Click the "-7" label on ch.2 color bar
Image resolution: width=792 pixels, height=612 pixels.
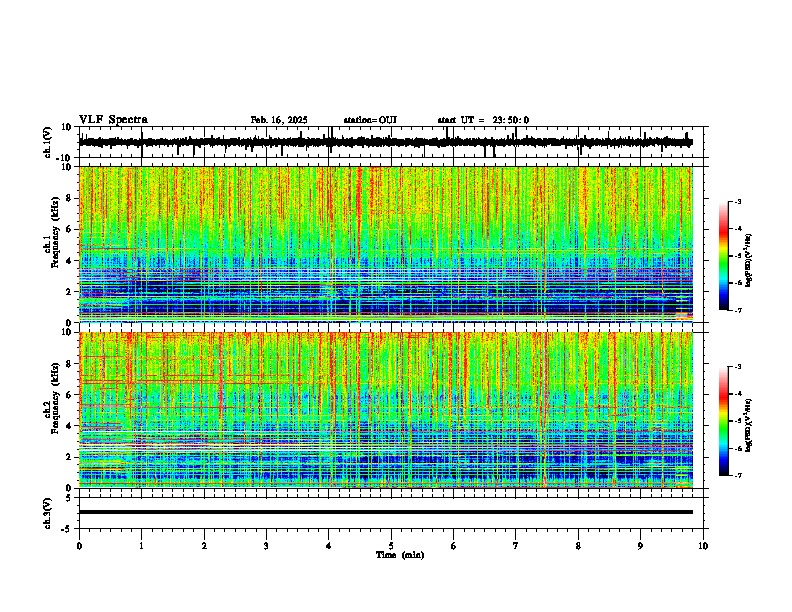[x=738, y=476]
